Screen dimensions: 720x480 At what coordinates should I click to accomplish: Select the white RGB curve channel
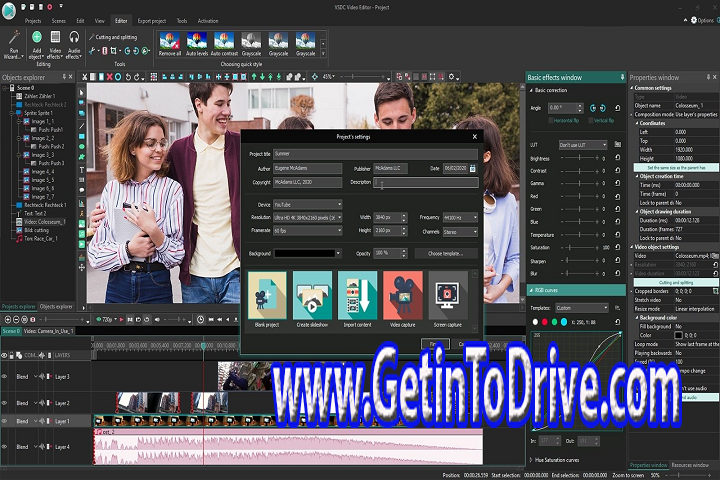[535, 322]
